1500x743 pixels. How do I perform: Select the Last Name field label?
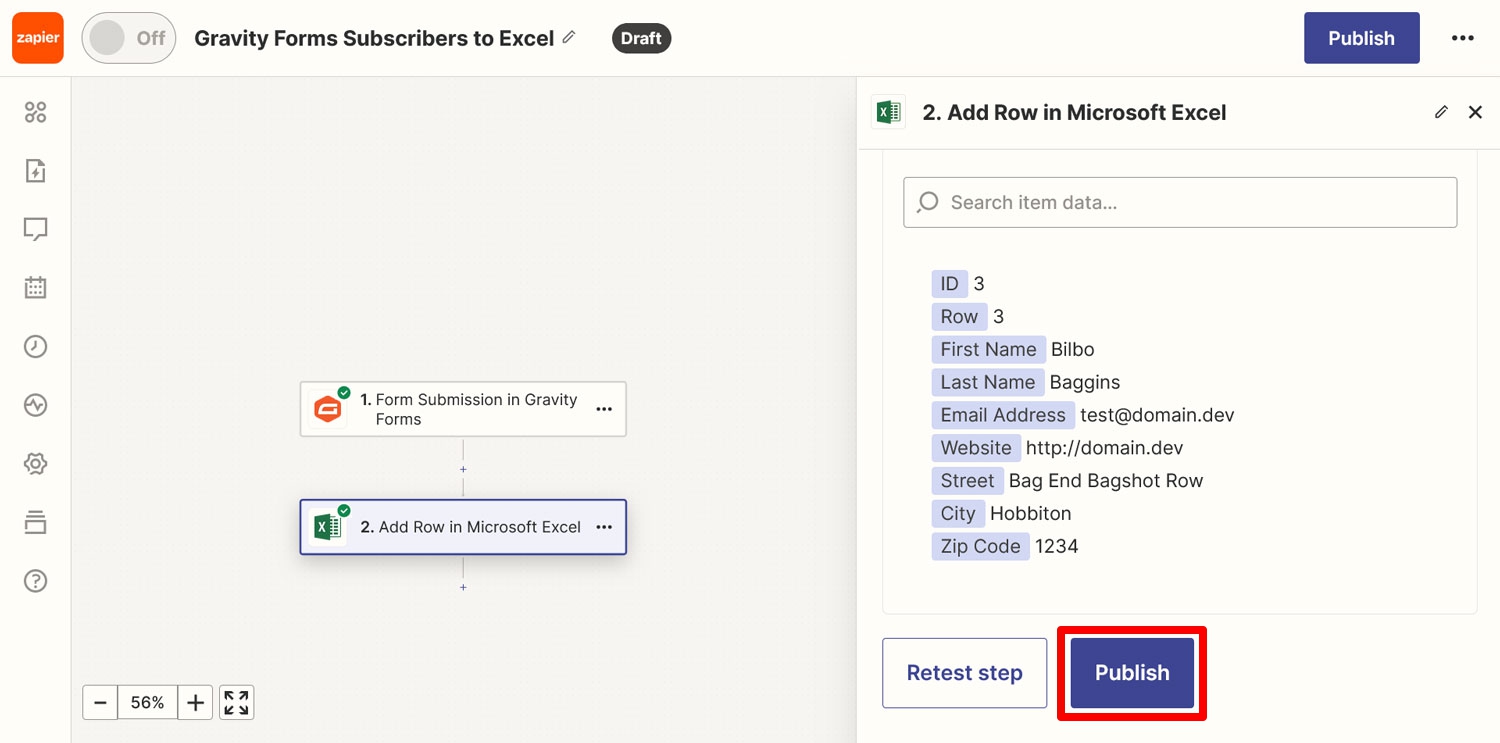tap(988, 382)
